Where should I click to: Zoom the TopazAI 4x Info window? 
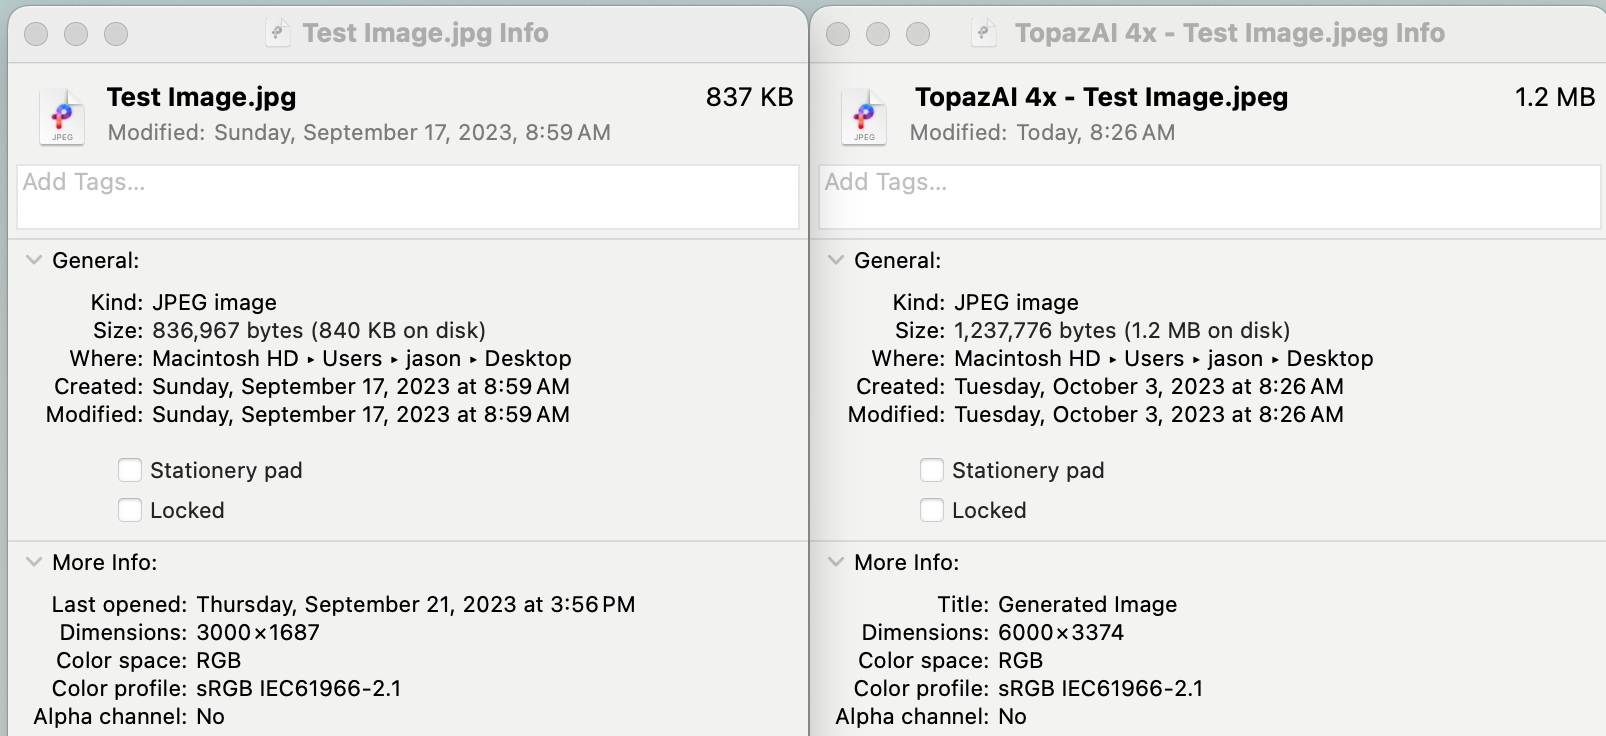918,34
